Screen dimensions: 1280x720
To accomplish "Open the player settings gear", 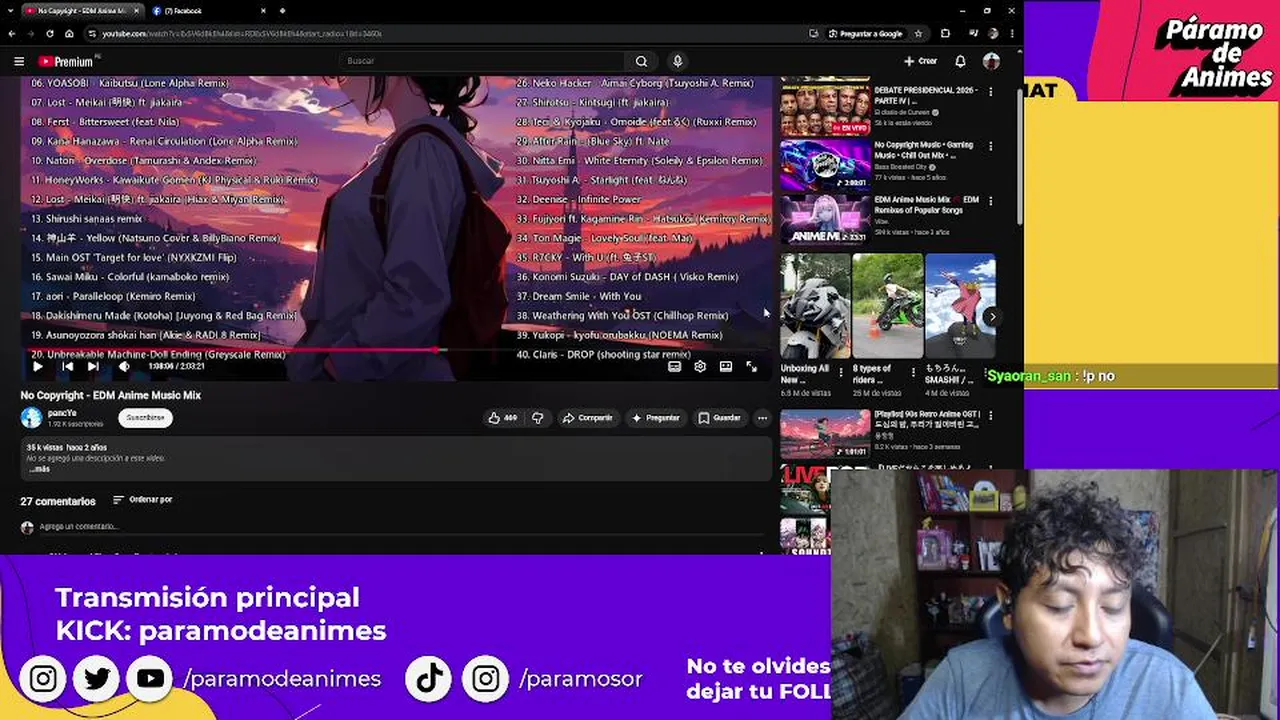I will point(700,366).
